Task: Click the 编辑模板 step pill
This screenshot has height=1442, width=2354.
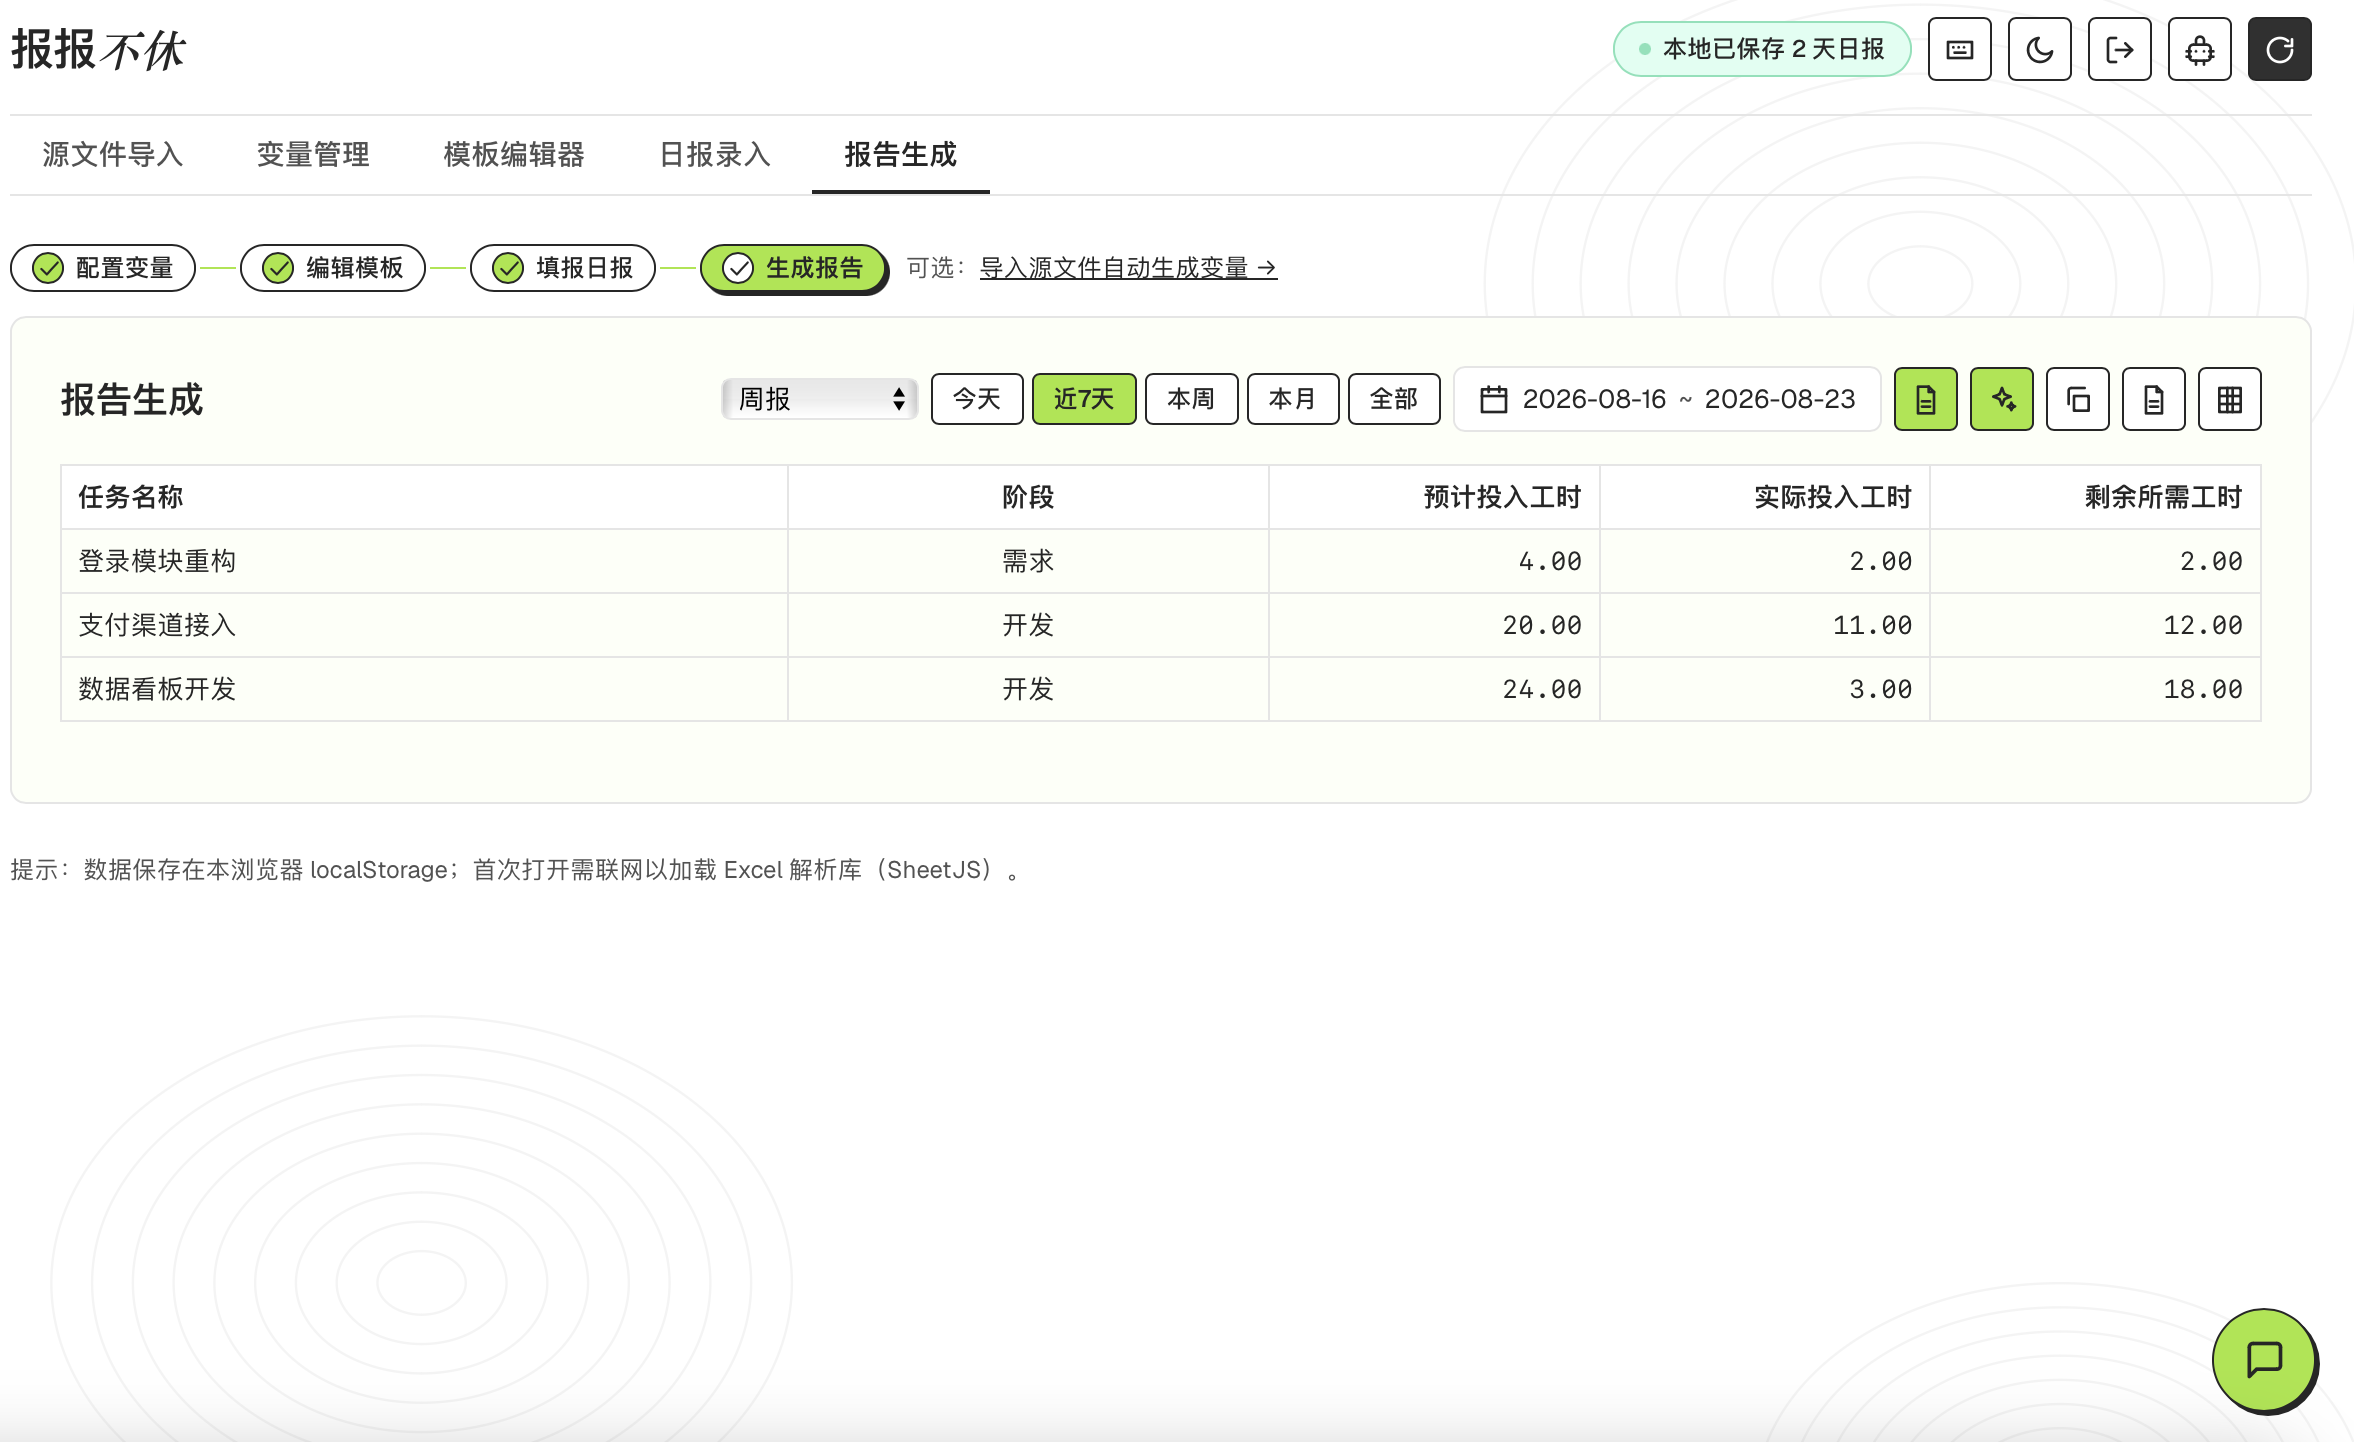Action: [x=333, y=268]
